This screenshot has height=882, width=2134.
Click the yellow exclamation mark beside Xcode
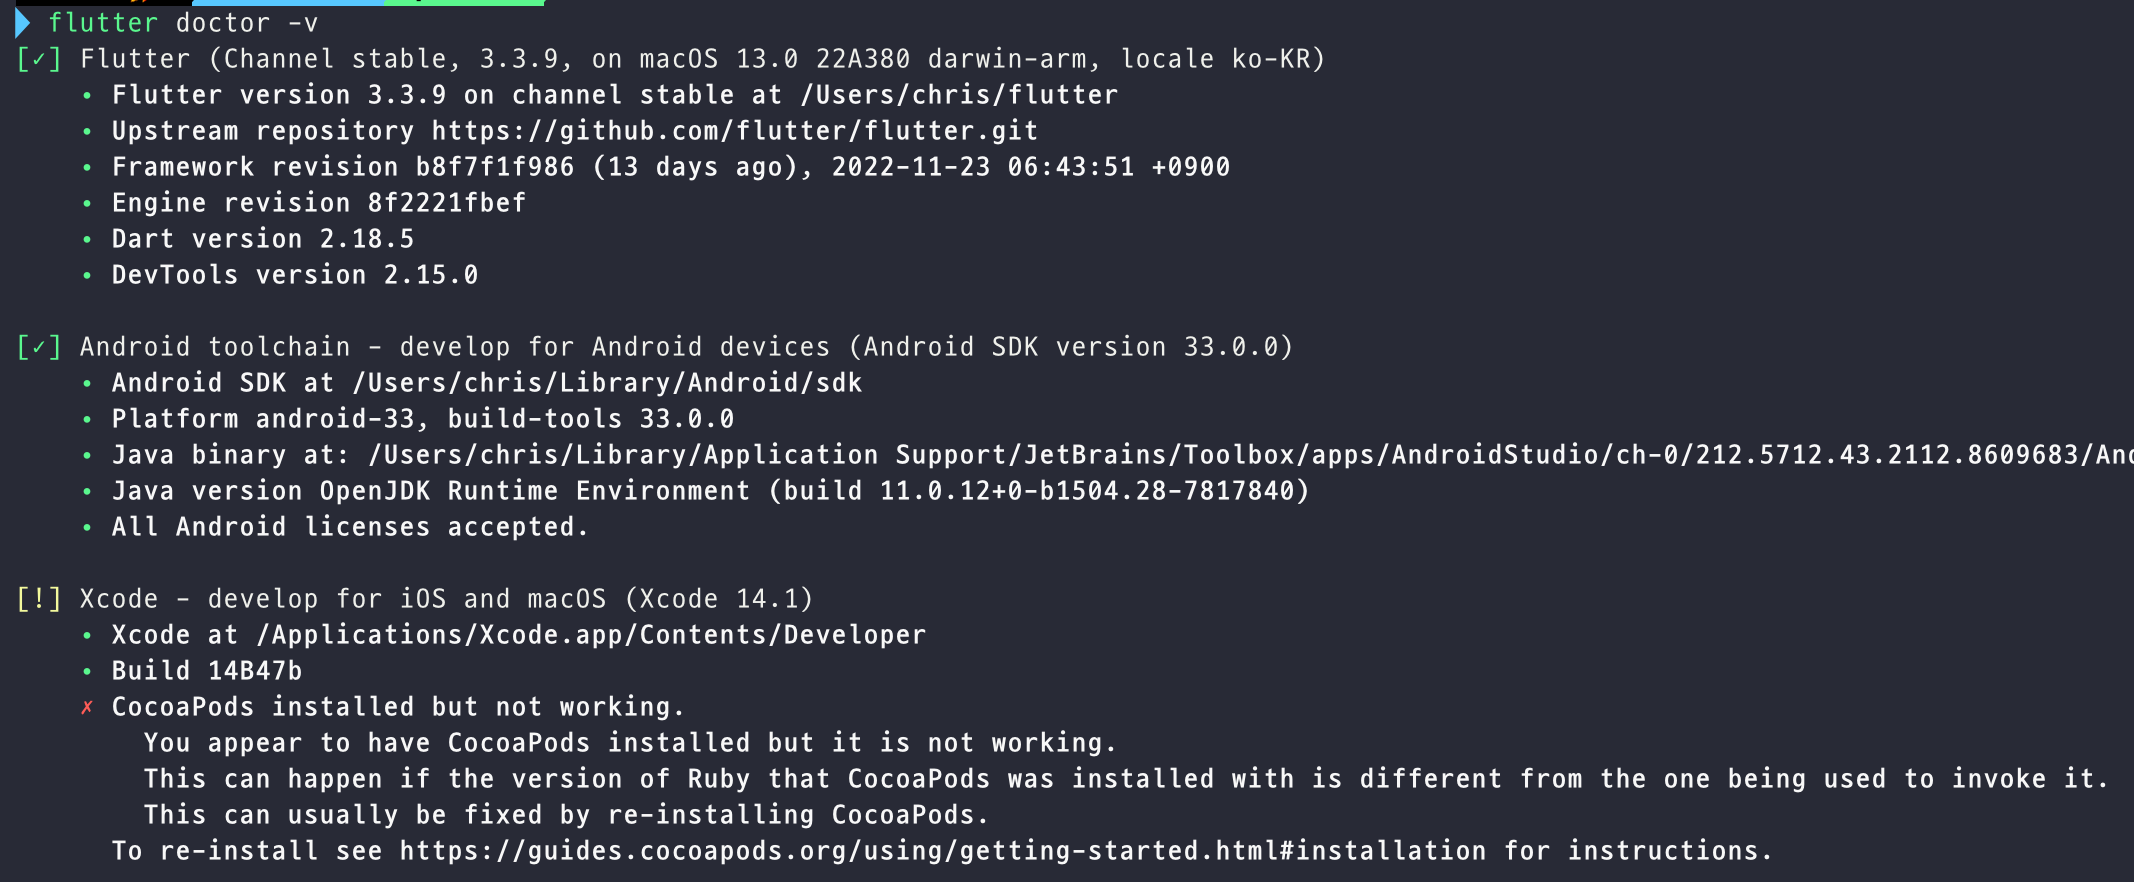coord(39,599)
